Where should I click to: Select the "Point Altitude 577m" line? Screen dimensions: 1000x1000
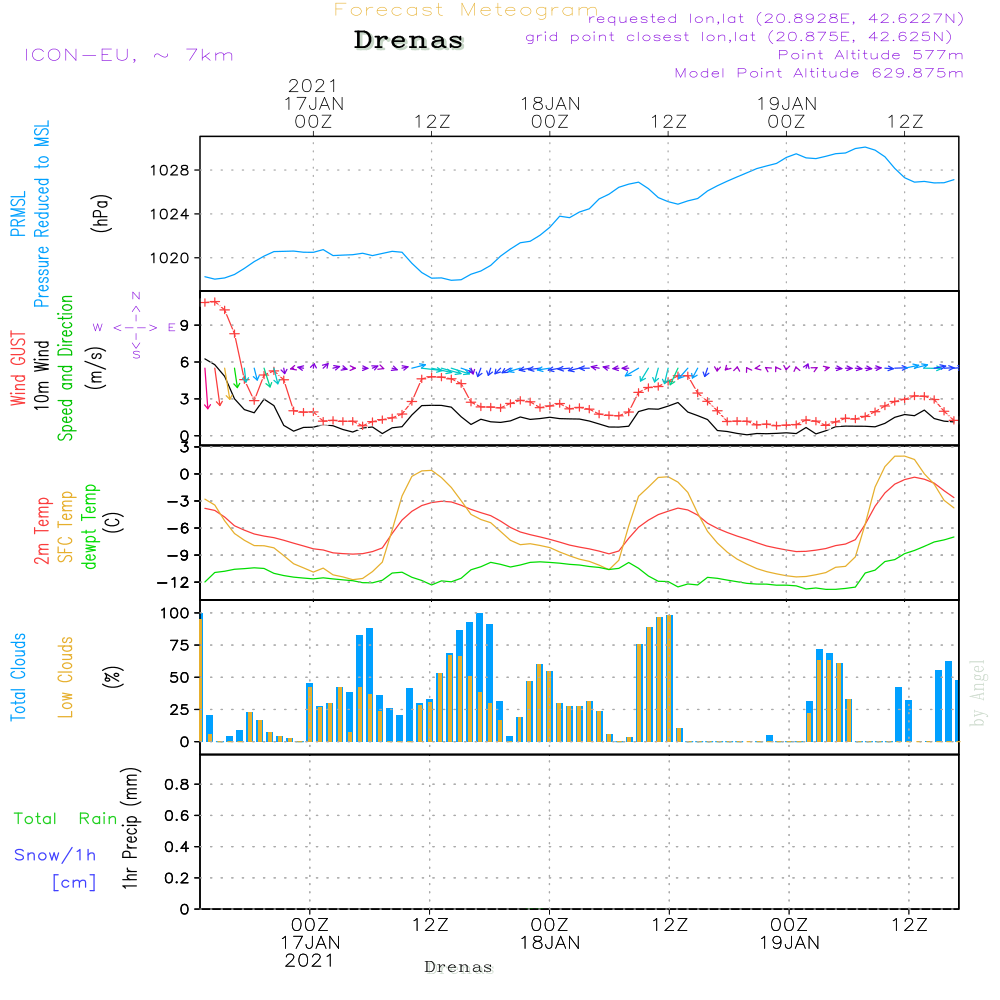point(870,55)
